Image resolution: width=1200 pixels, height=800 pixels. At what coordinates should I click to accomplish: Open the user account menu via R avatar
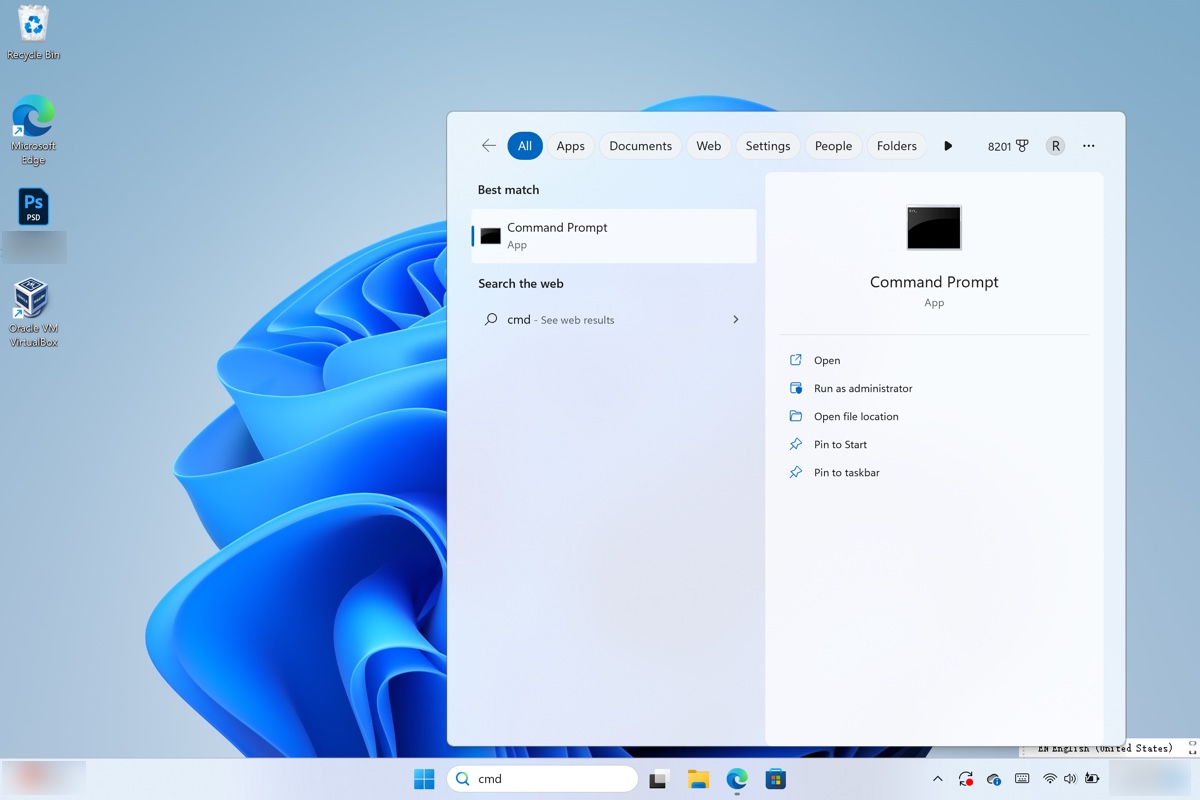pyautogui.click(x=1055, y=145)
